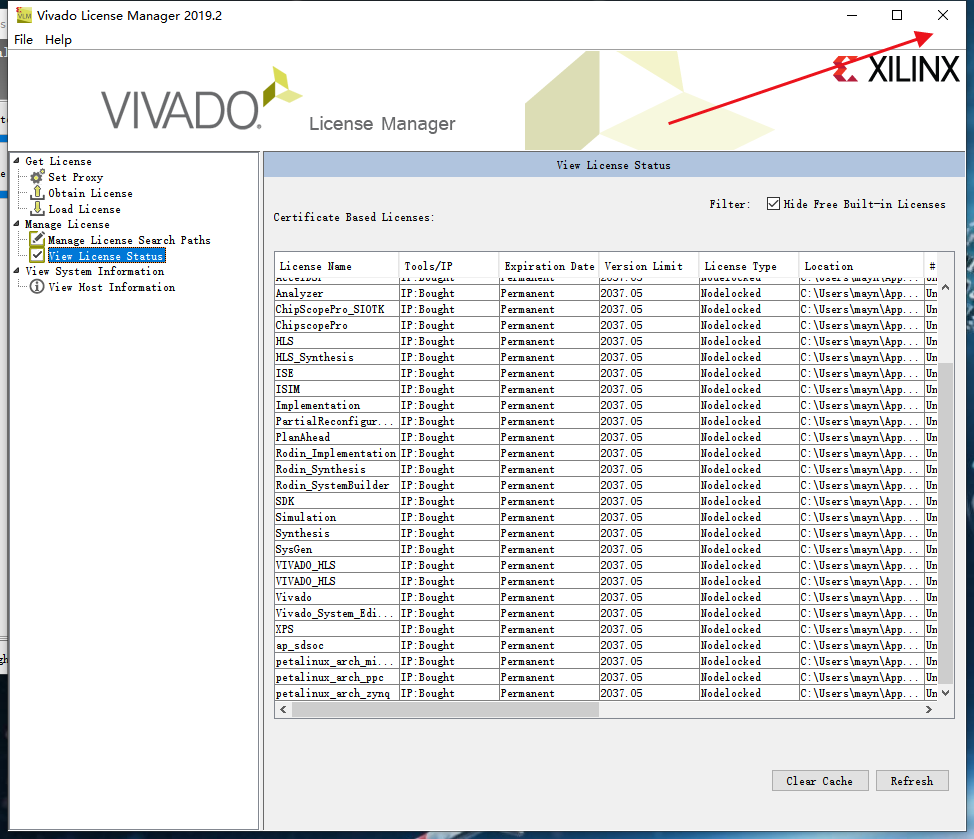
Task: Select the SysGen license row
Action: click(x=606, y=550)
